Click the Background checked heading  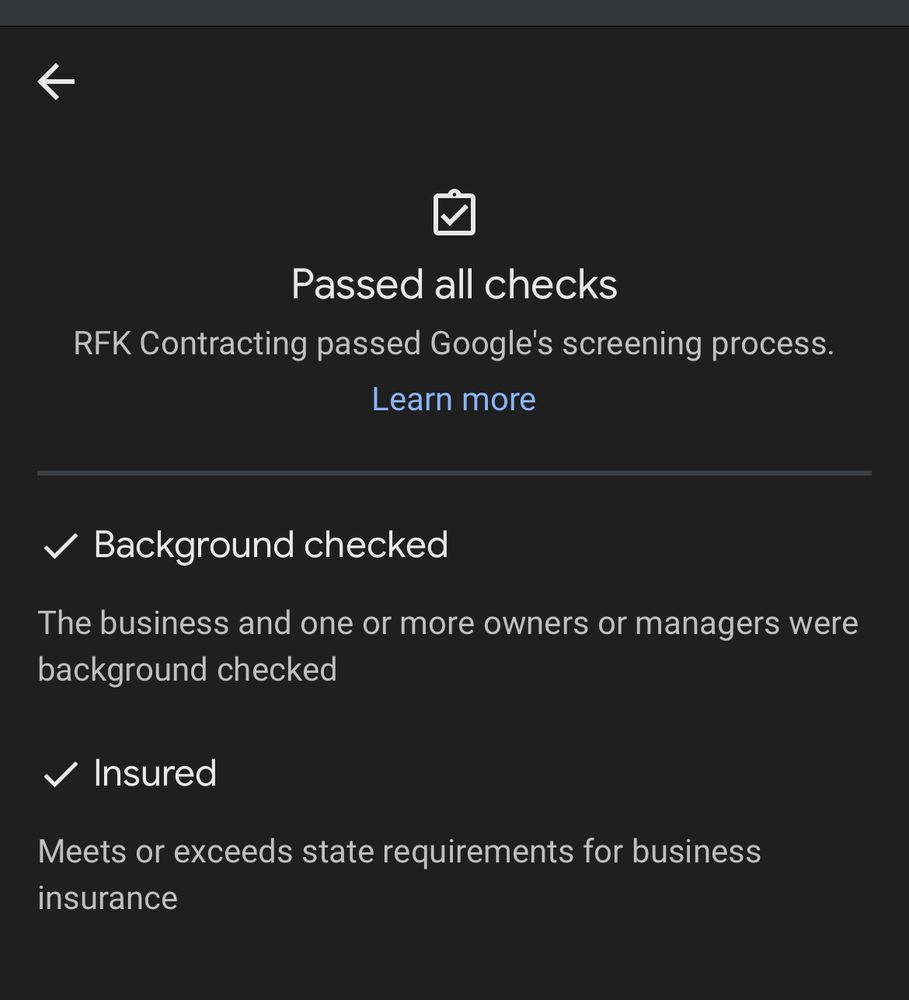point(271,545)
